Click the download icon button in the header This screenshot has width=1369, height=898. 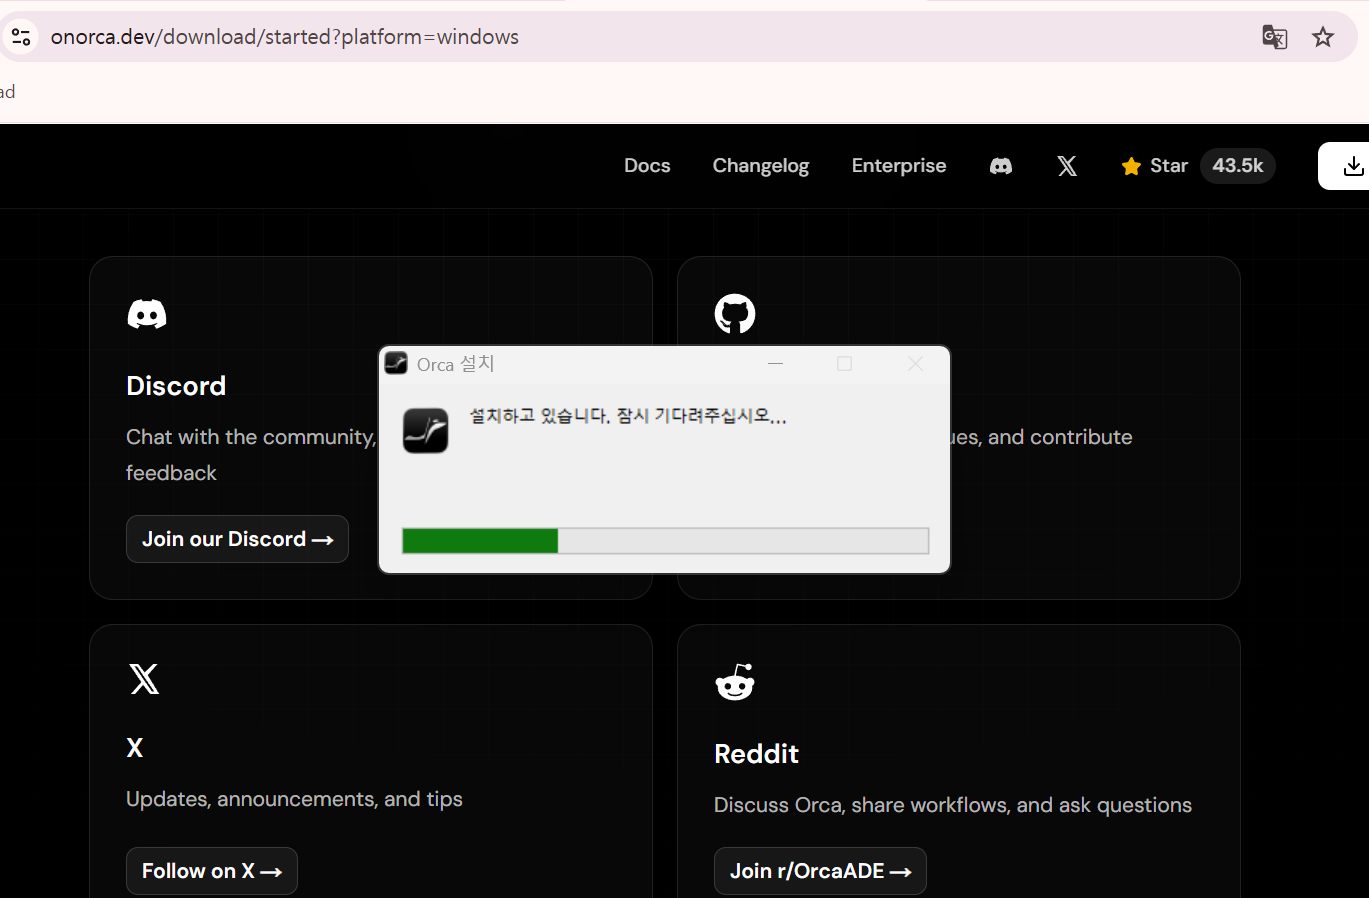coord(1352,166)
